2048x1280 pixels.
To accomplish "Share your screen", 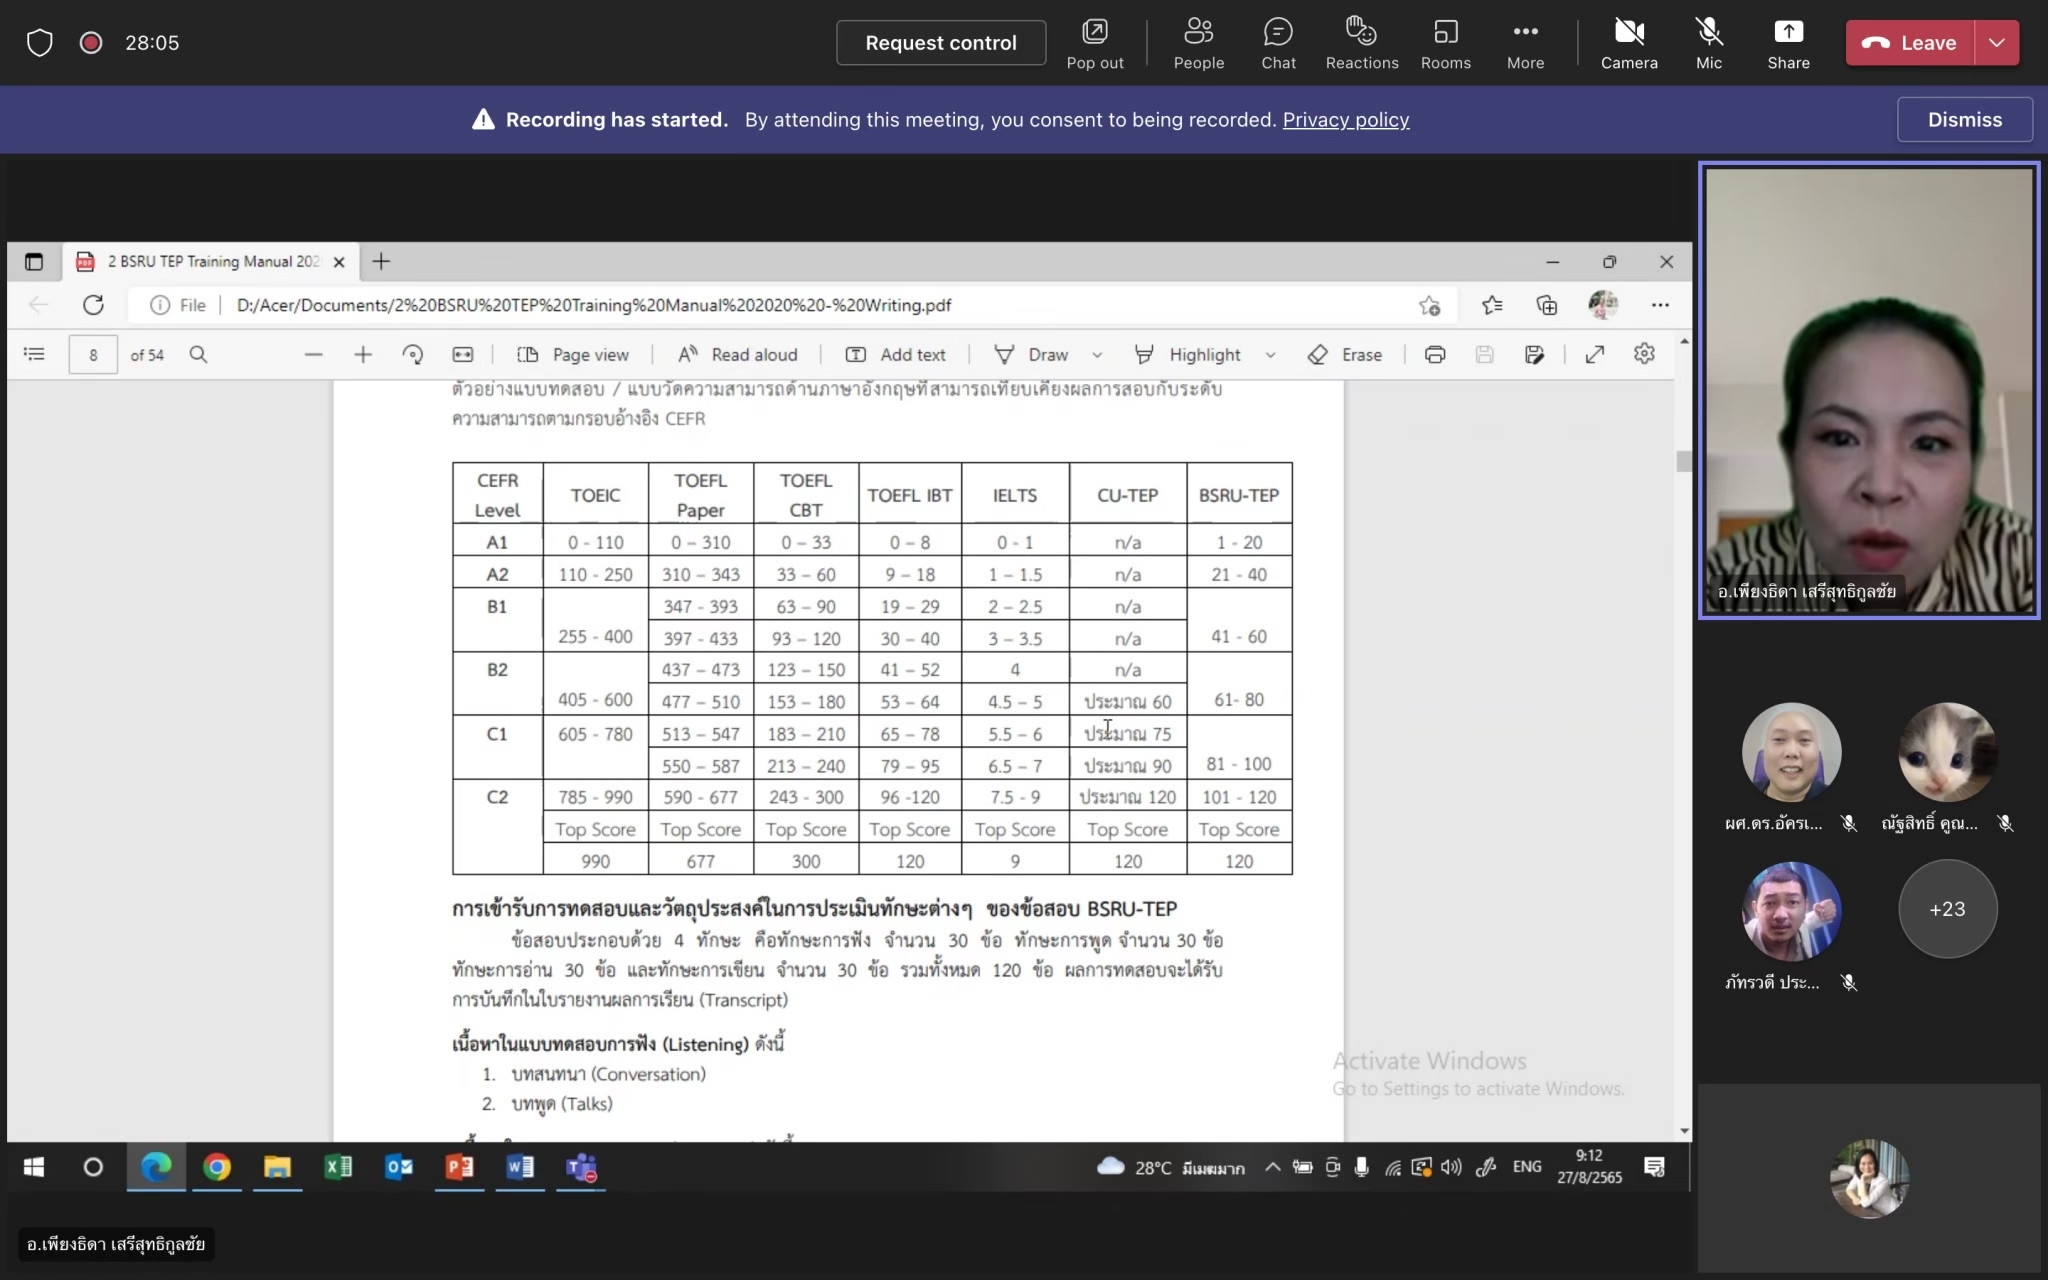I will [1788, 43].
